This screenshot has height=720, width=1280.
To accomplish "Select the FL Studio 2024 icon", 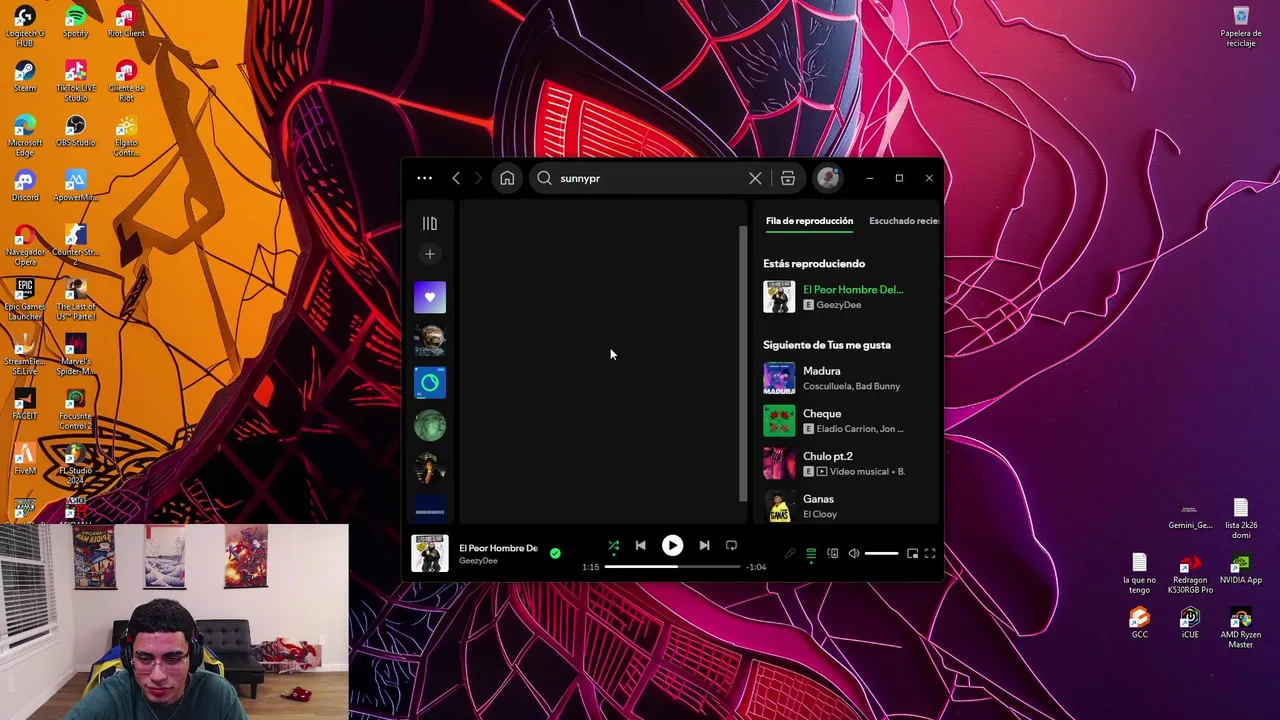I will [75, 463].
